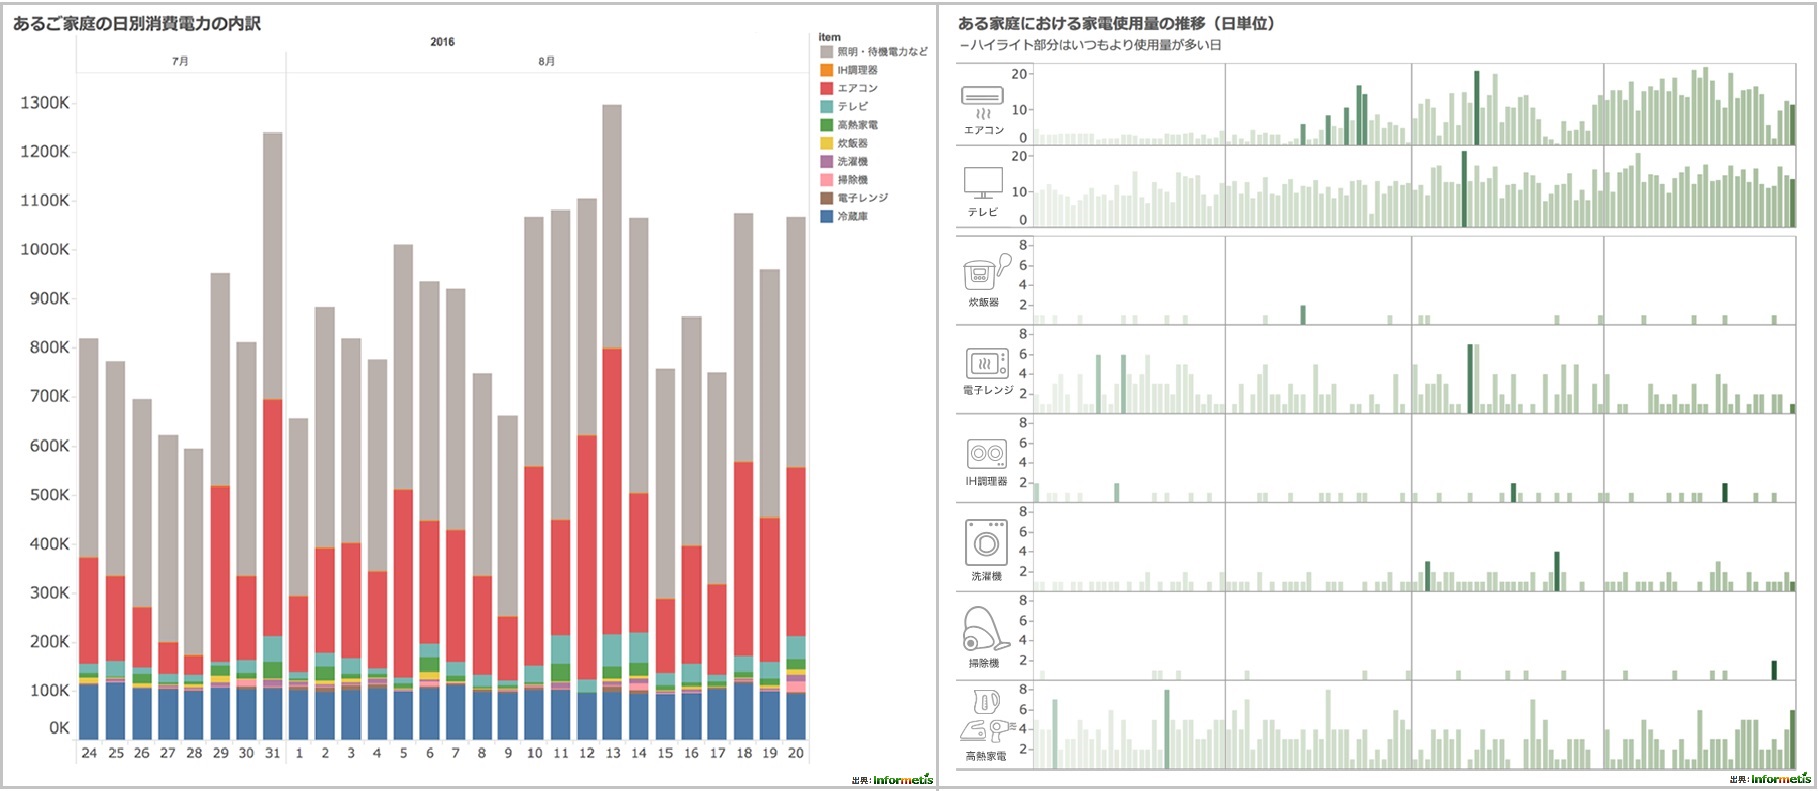Select the microwave oven icon
Viewport: 1818px width, 791px height.
[x=987, y=363]
